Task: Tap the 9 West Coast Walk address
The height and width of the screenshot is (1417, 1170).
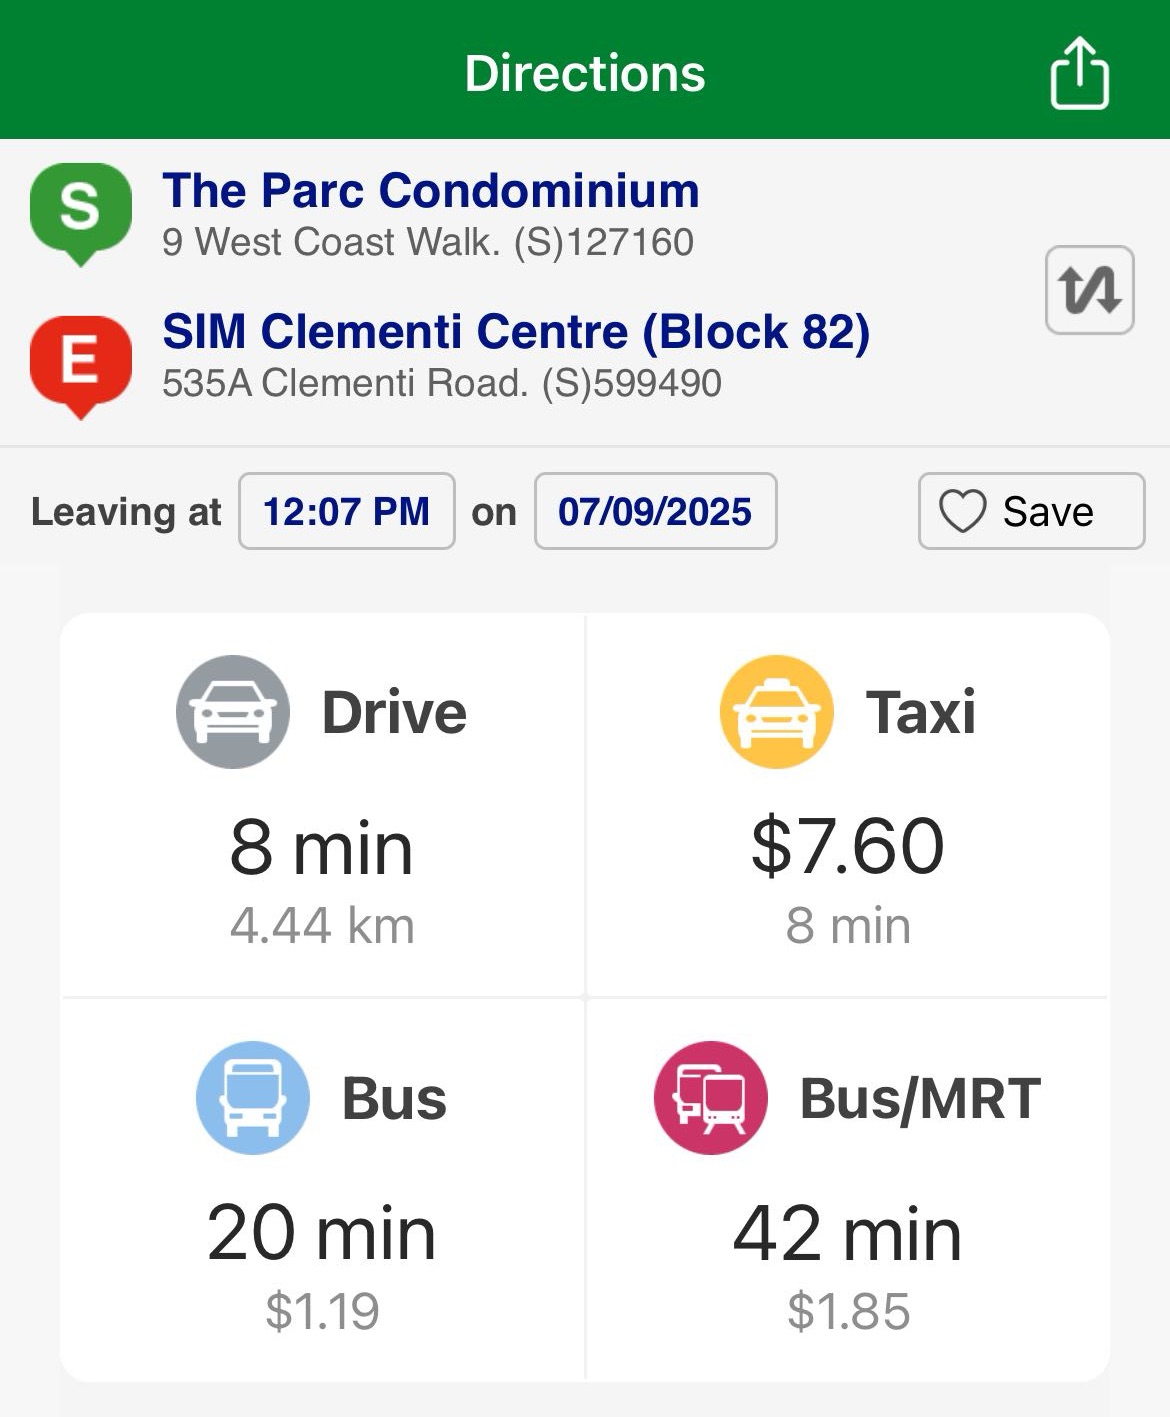Action: coord(428,242)
